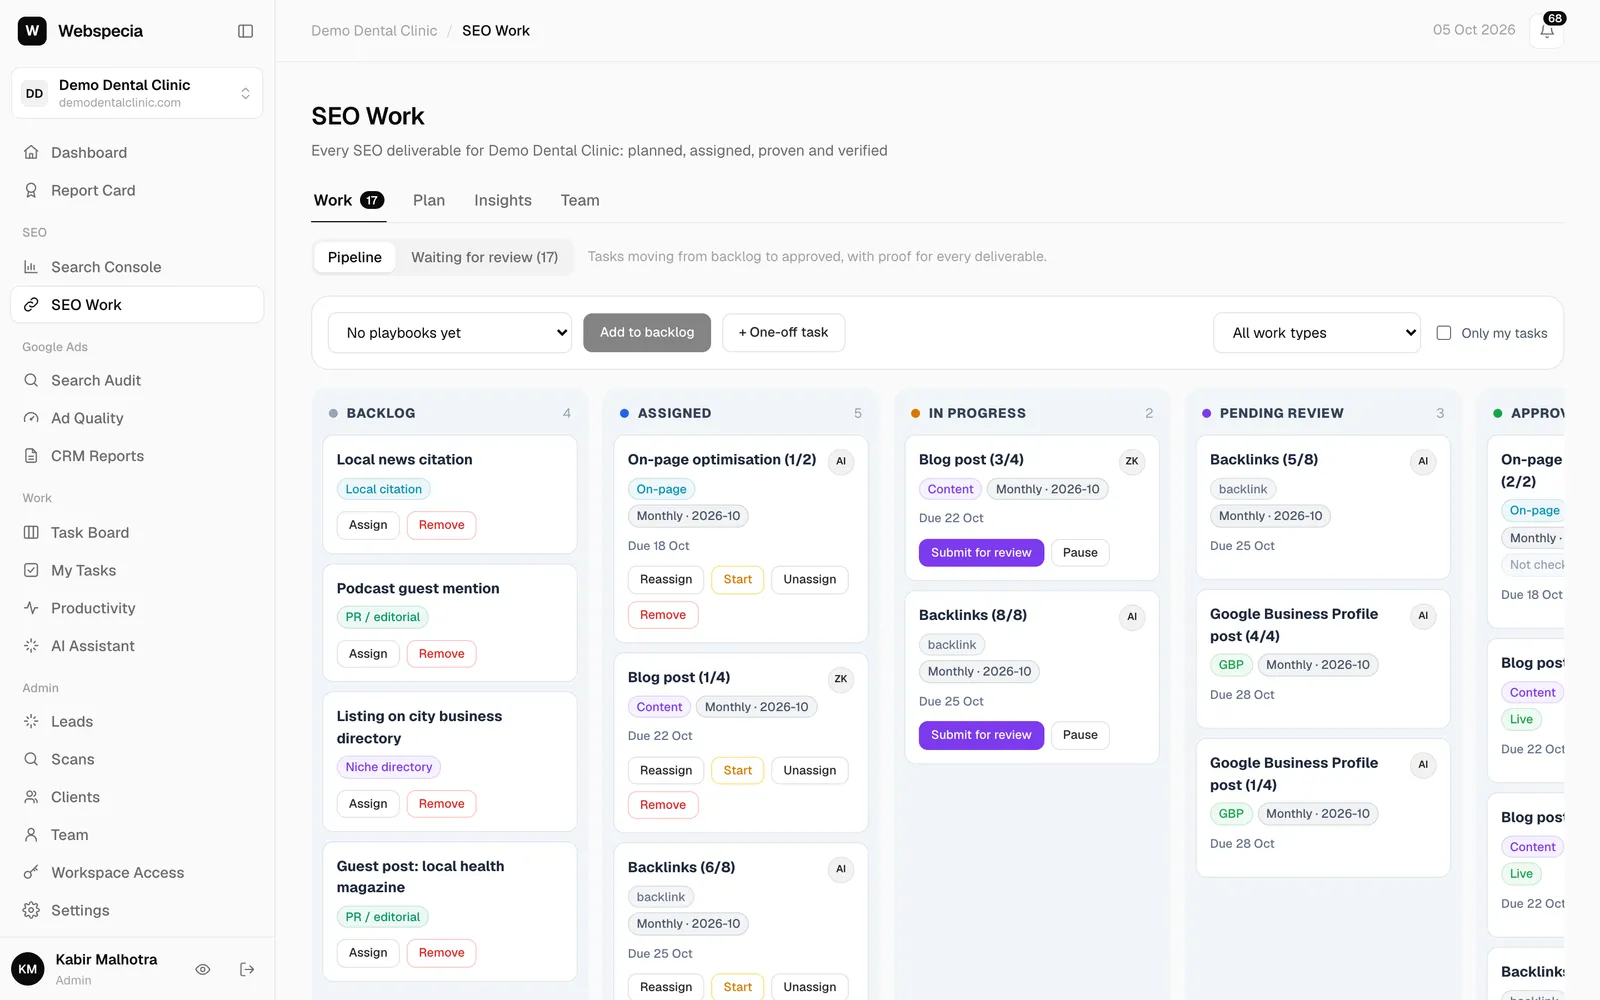The height and width of the screenshot is (1000, 1600).
Task: Click the Settings gear icon
Action: click(x=31, y=910)
